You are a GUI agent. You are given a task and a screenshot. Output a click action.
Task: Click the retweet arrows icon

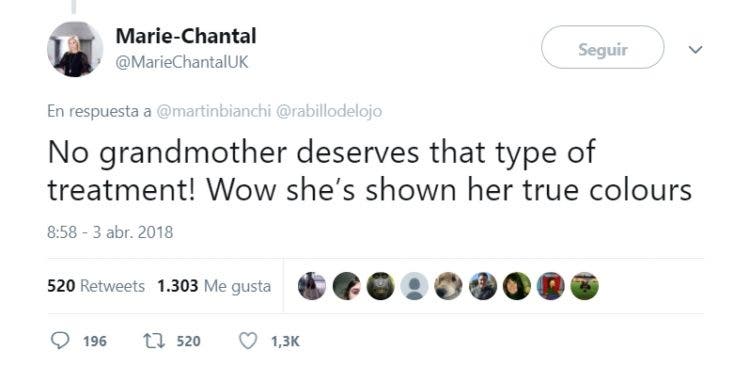click(x=153, y=341)
